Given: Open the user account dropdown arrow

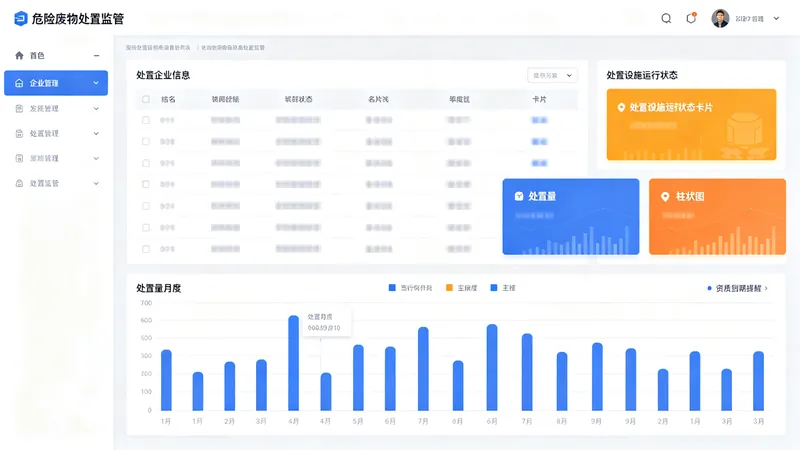Looking at the screenshot, I should click(x=776, y=18).
